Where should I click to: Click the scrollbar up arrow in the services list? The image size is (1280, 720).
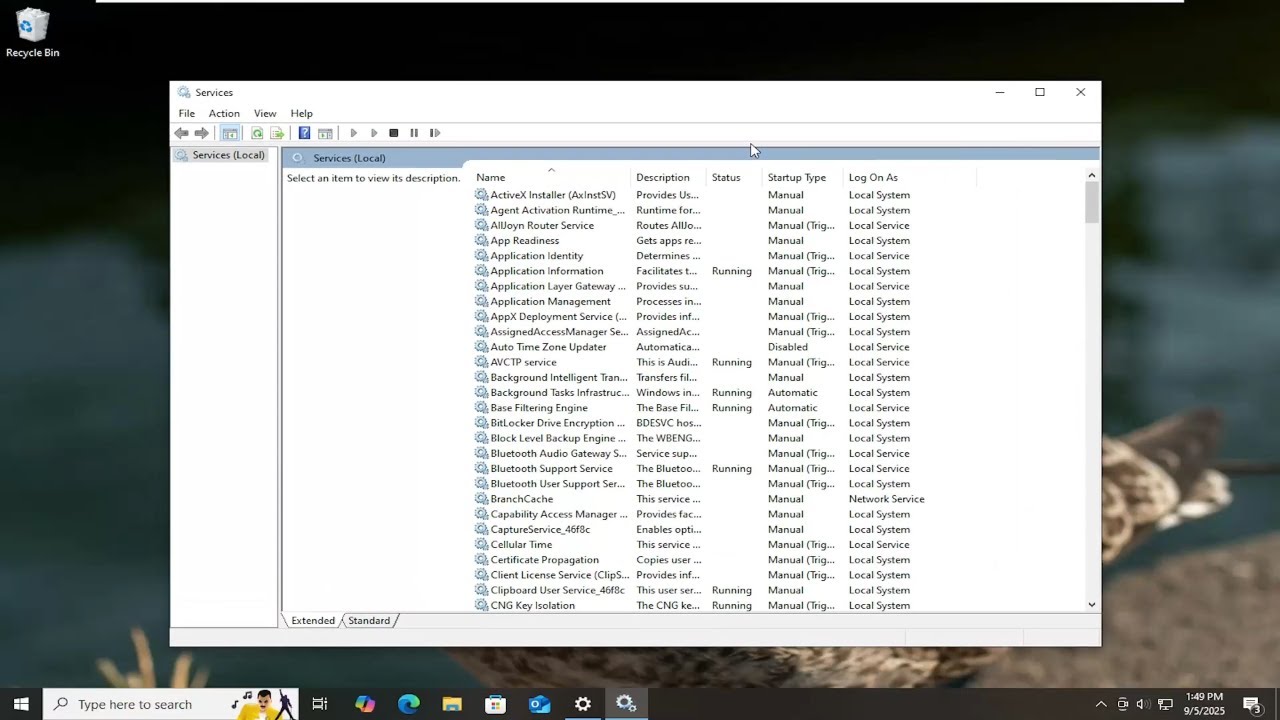pos(1091,176)
